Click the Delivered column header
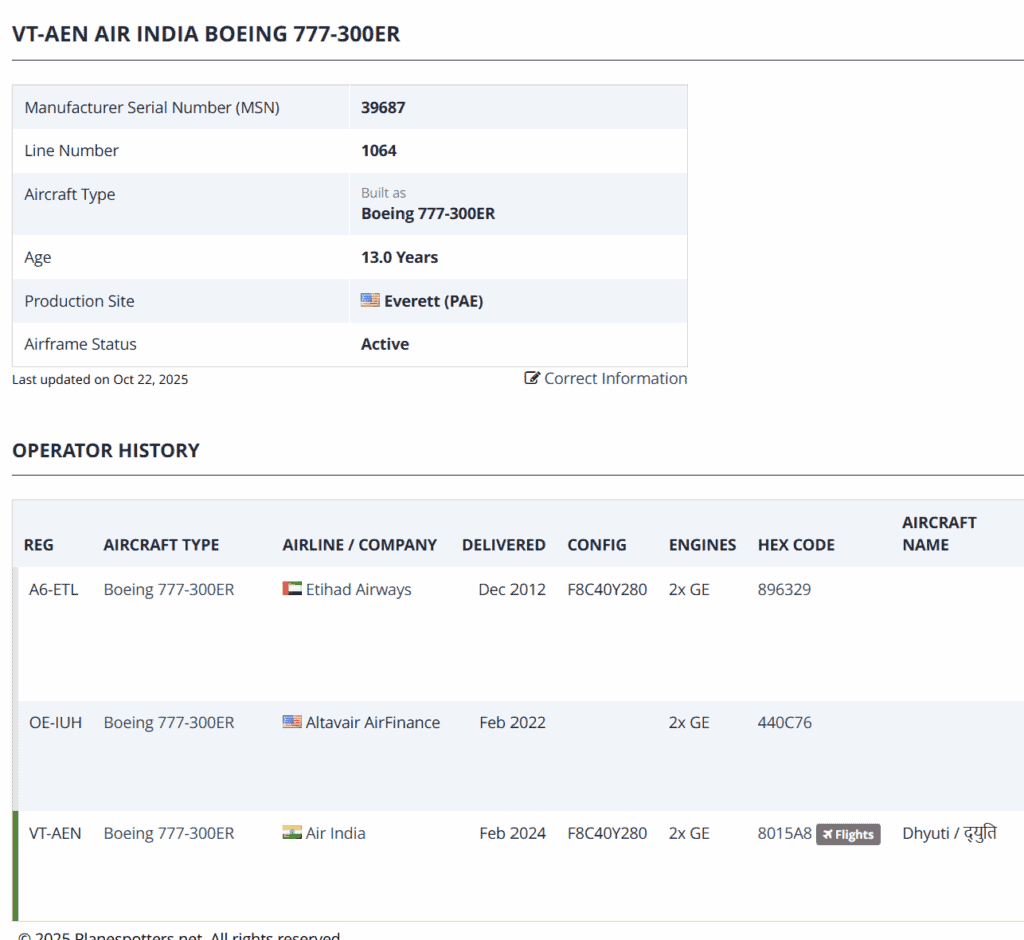This screenshot has width=1024, height=940. (503, 545)
